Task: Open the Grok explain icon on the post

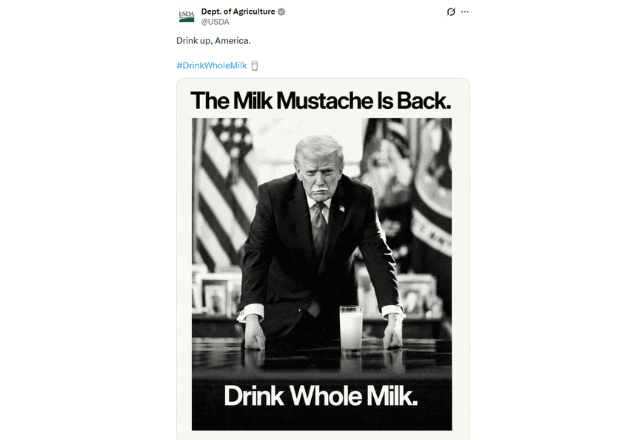Action: (451, 12)
